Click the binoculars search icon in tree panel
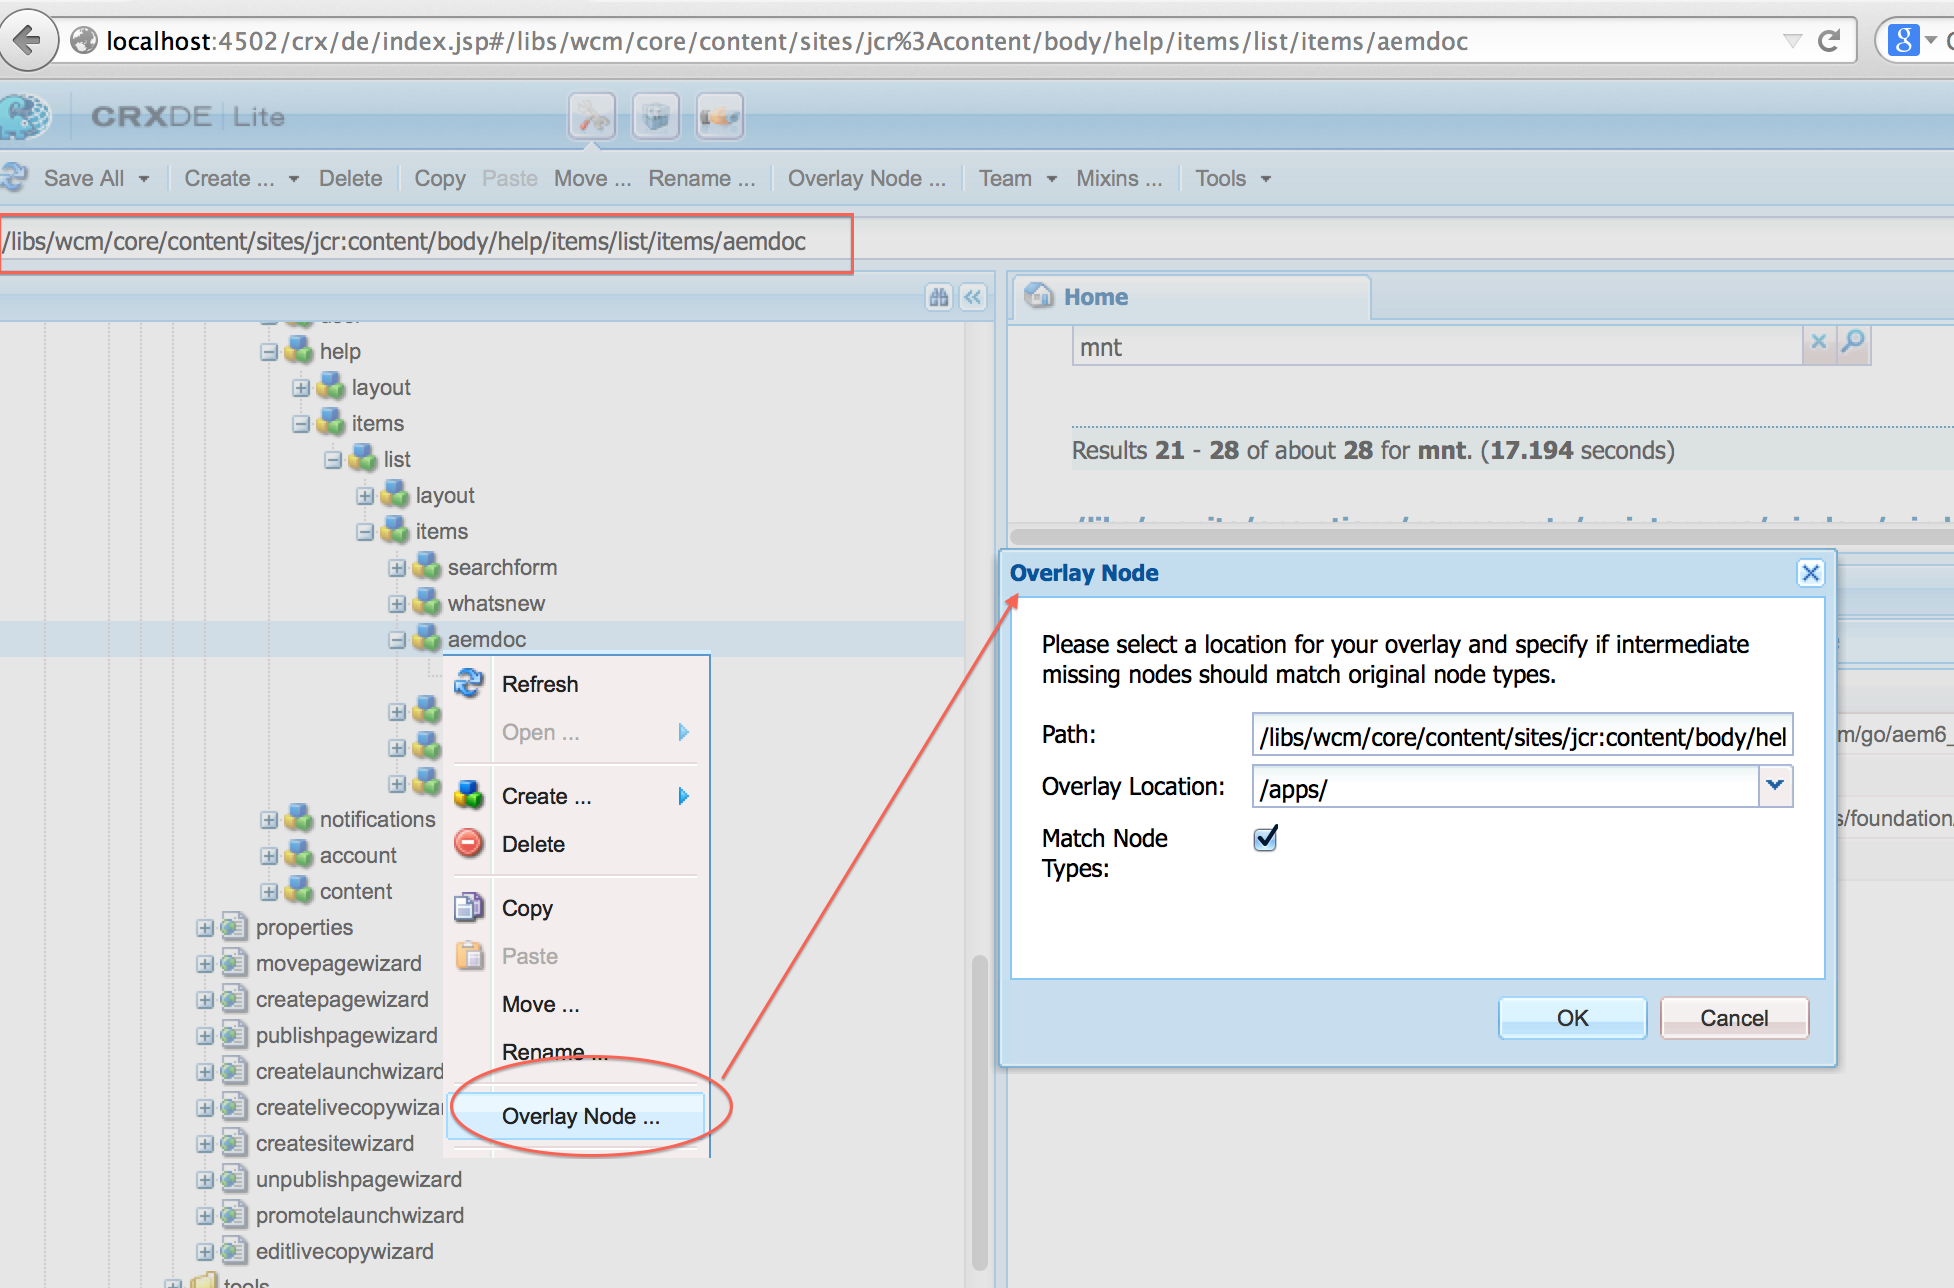 938,297
